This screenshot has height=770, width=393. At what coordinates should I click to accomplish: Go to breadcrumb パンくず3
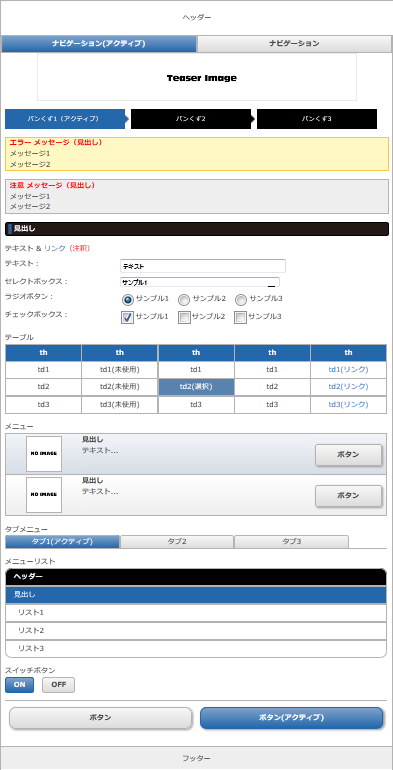317,119
